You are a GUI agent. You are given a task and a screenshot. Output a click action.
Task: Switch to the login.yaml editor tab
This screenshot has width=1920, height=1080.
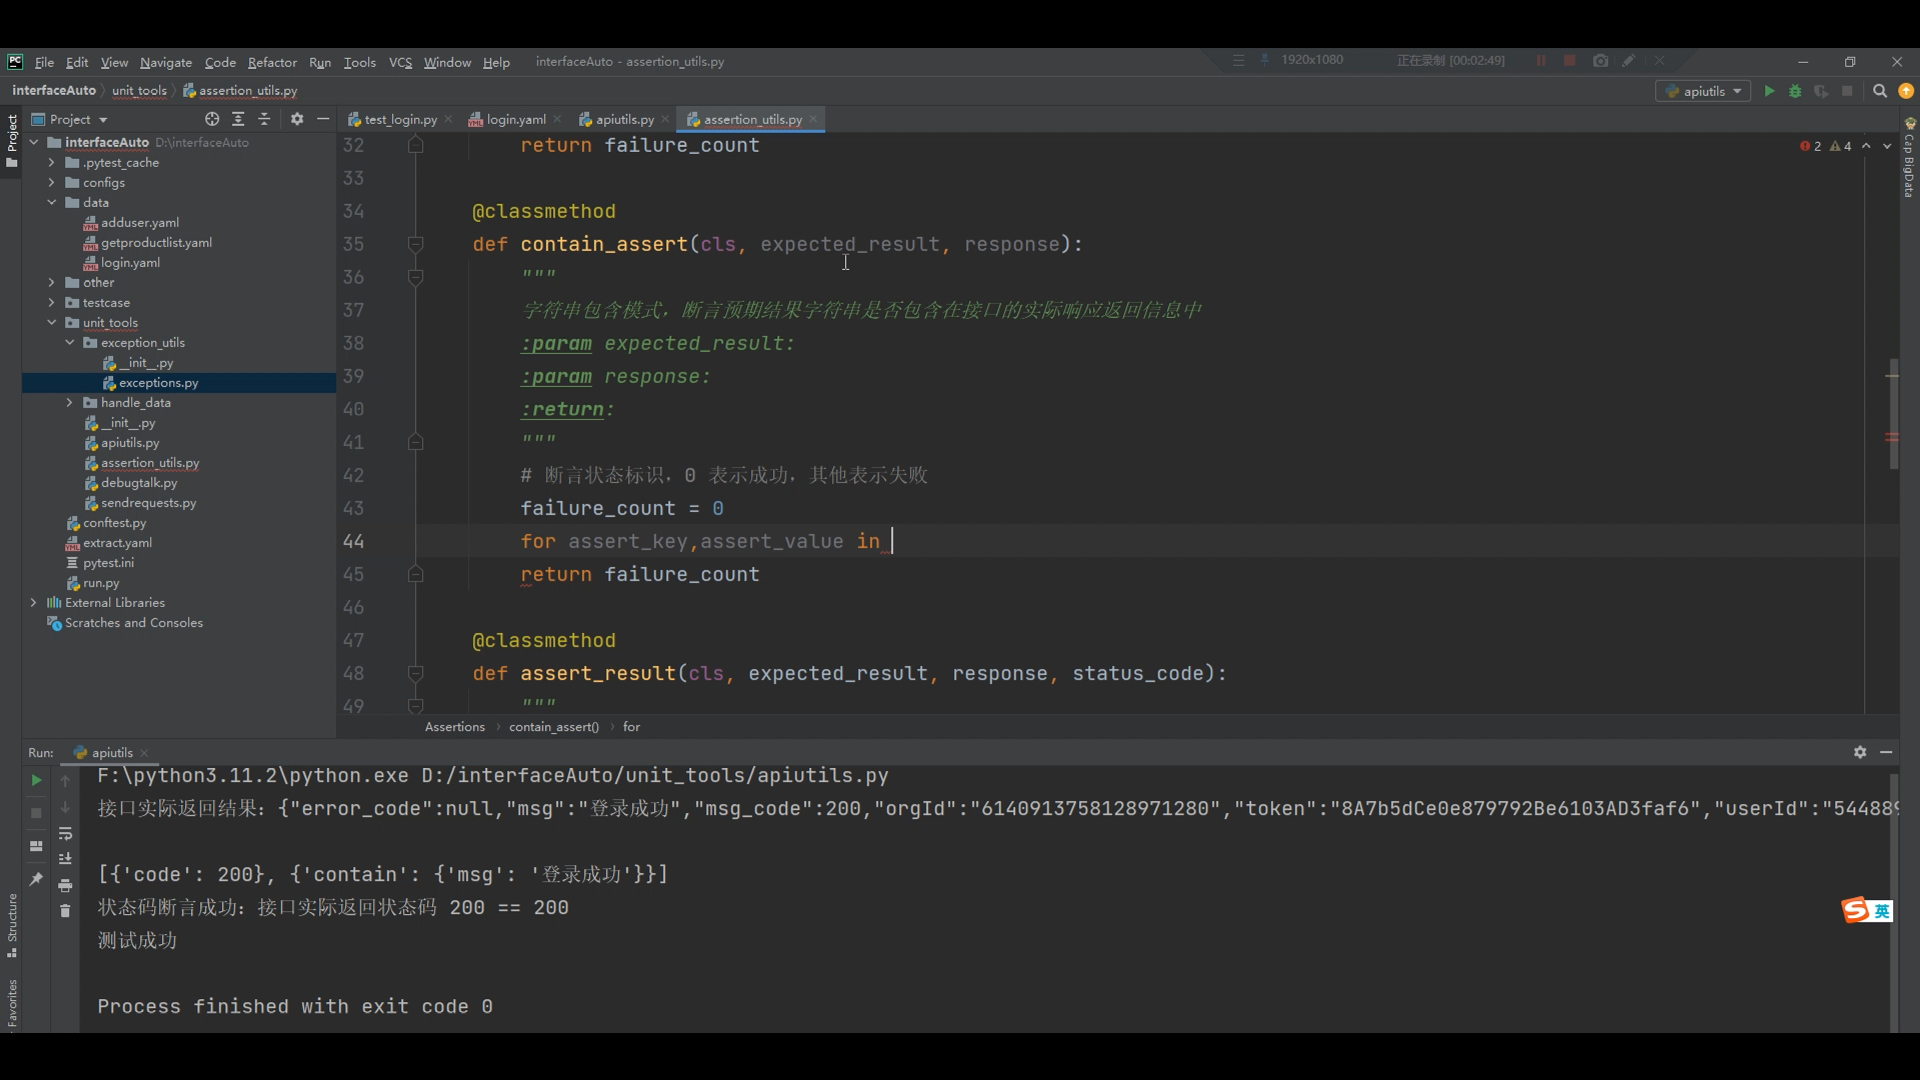pos(516,119)
